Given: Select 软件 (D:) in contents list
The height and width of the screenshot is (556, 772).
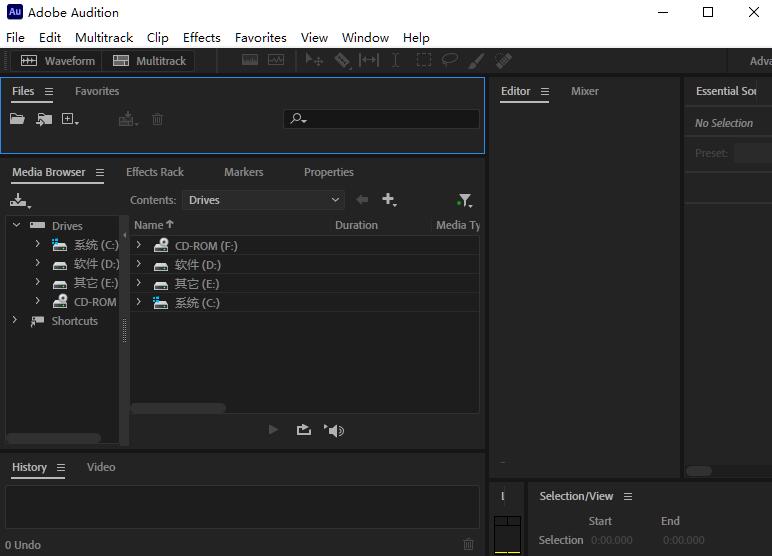Looking at the screenshot, I should 305,265.
